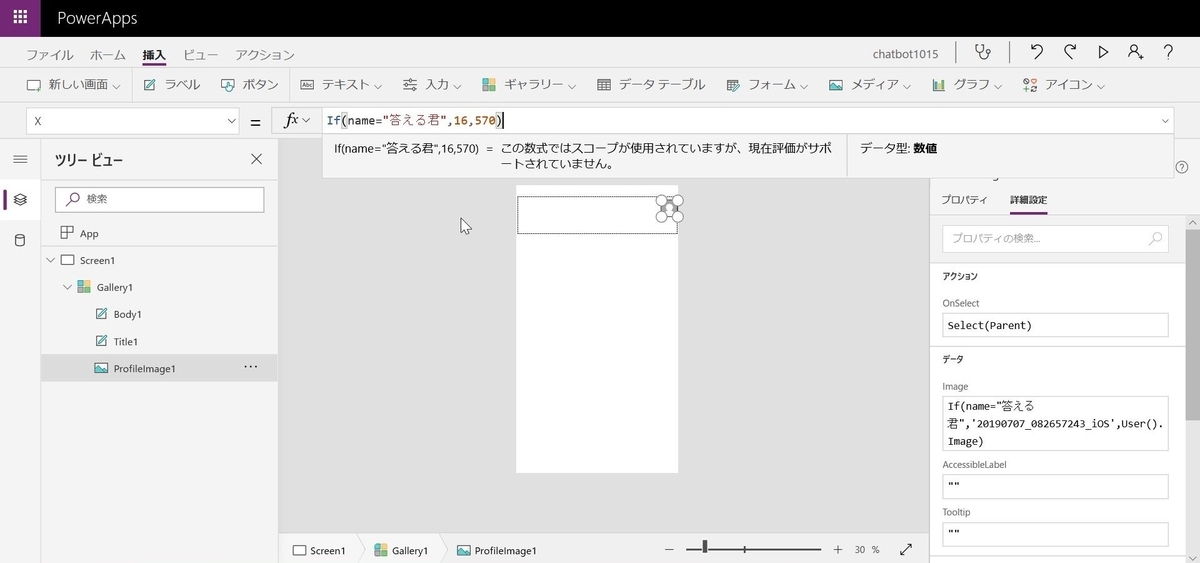
Task: Preview the app with play icon
Action: 1103,53
